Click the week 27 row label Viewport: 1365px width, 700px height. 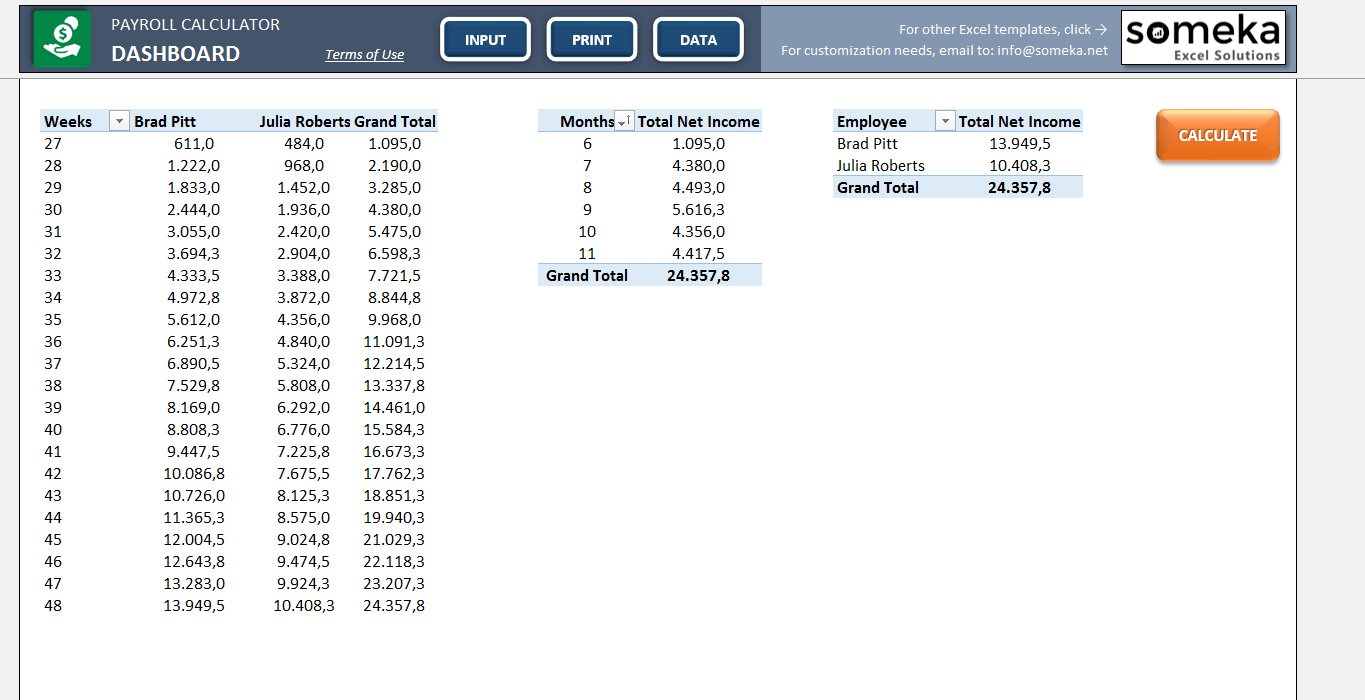53,143
